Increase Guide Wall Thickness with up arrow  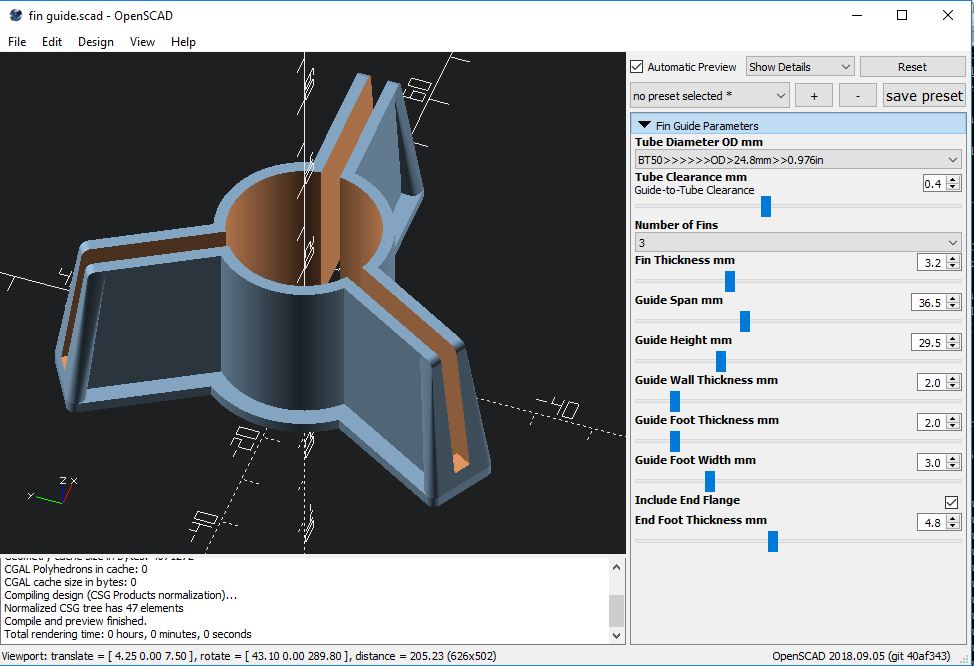(954, 378)
